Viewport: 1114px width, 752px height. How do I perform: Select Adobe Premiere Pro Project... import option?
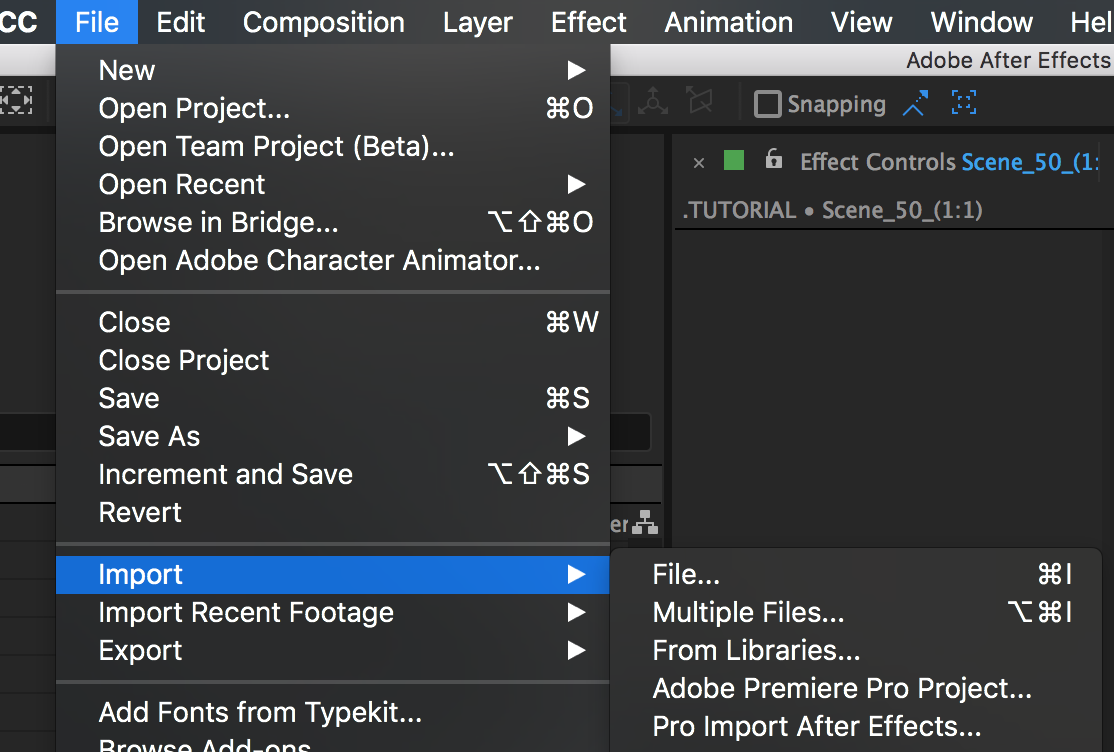click(x=842, y=688)
